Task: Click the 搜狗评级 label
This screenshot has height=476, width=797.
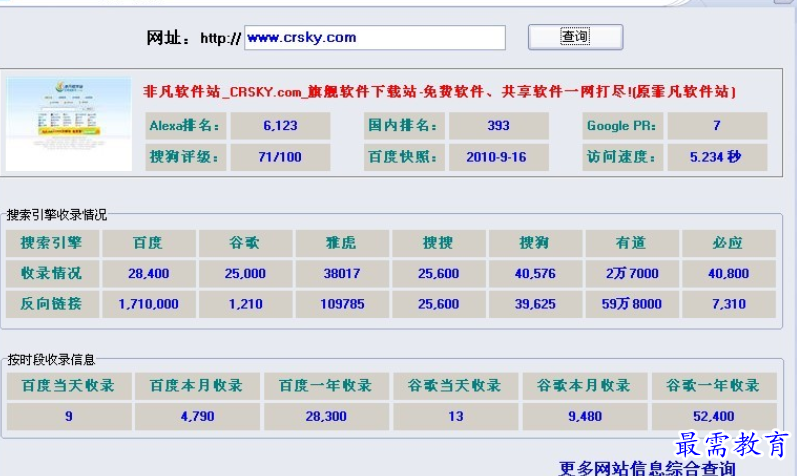Action: coord(186,157)
